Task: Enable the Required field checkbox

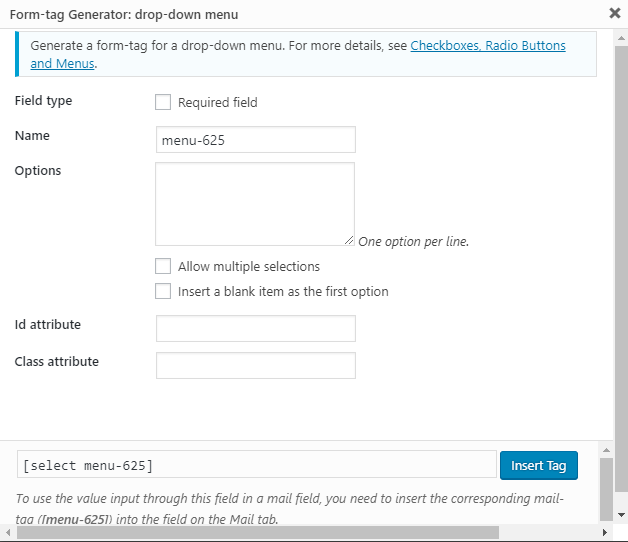Action: click(x=163, y=102)
